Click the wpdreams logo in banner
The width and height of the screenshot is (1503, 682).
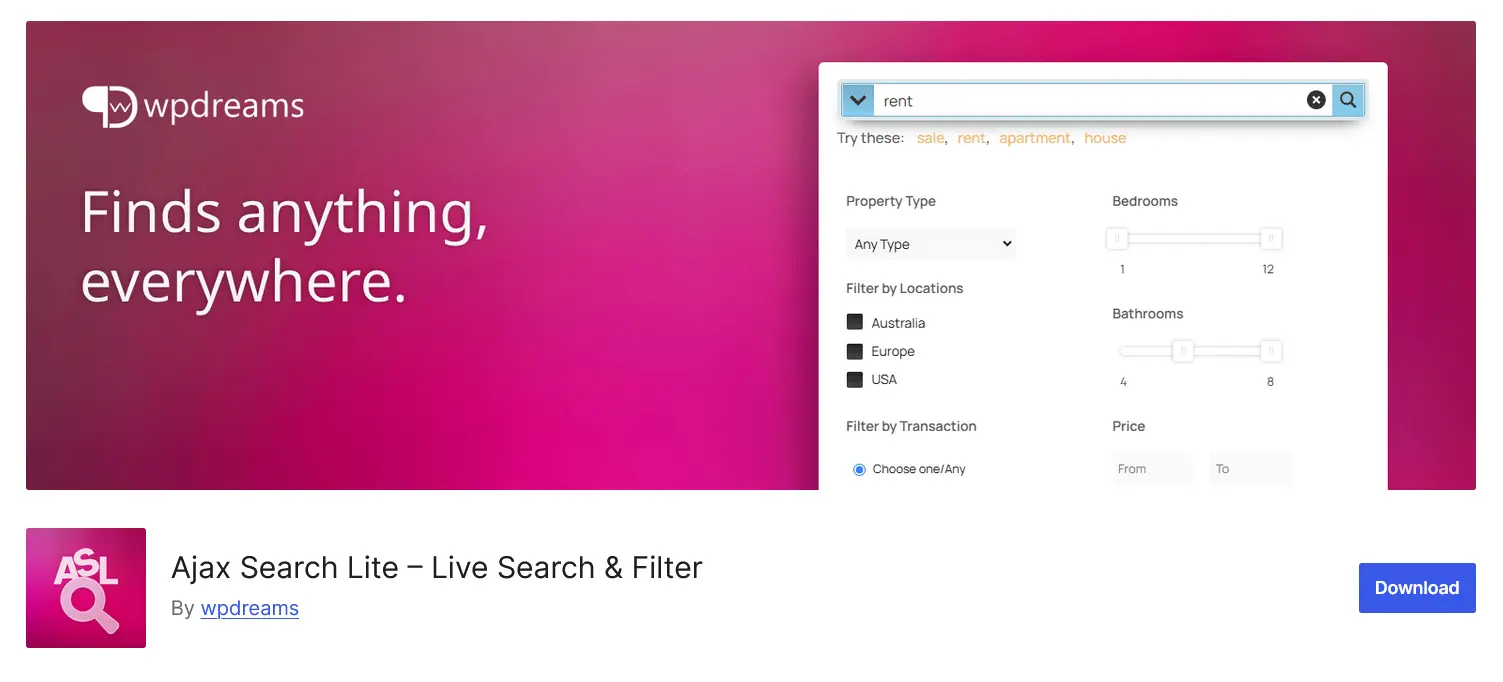pyautogui.click(x=193, y=106)
